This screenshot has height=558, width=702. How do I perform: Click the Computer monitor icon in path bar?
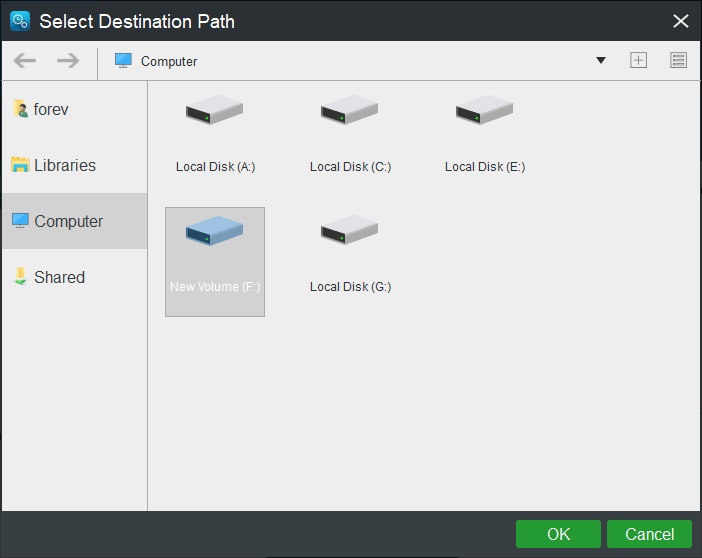123,60
